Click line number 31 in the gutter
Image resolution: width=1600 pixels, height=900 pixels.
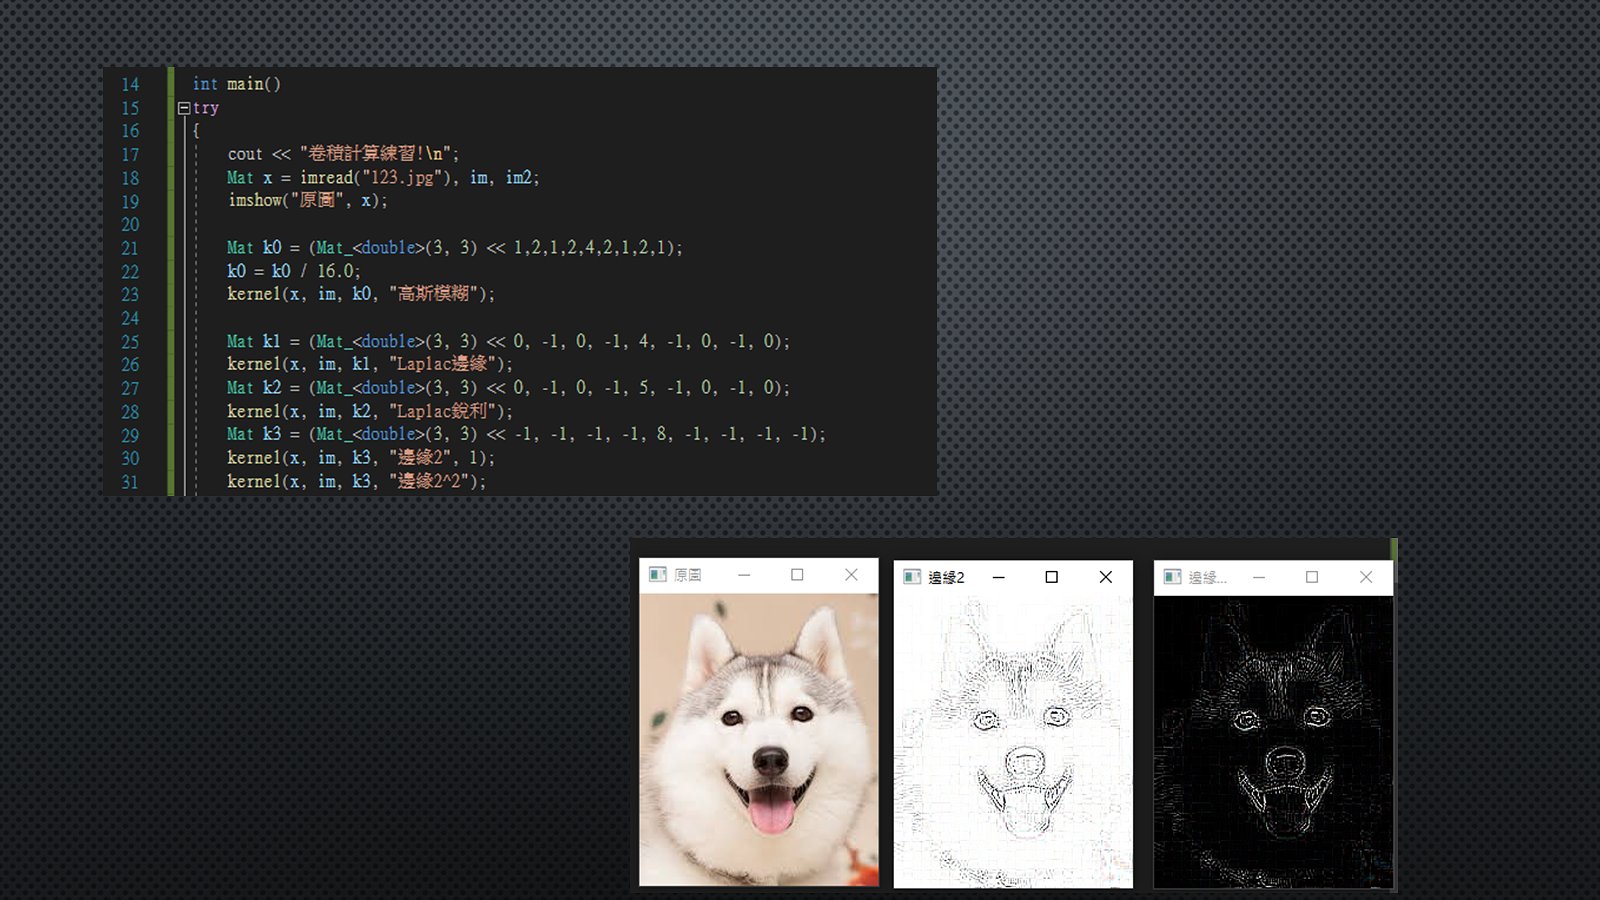(x=130, y=482)
